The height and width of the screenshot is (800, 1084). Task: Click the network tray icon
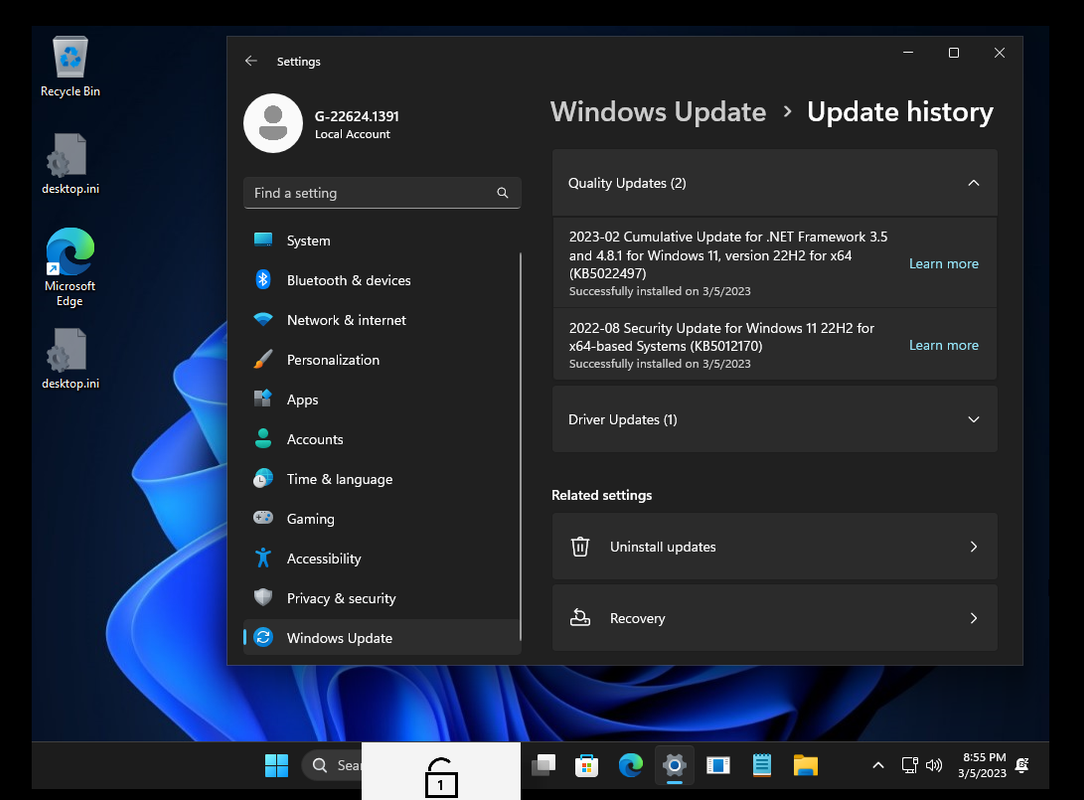coord(909,765)
